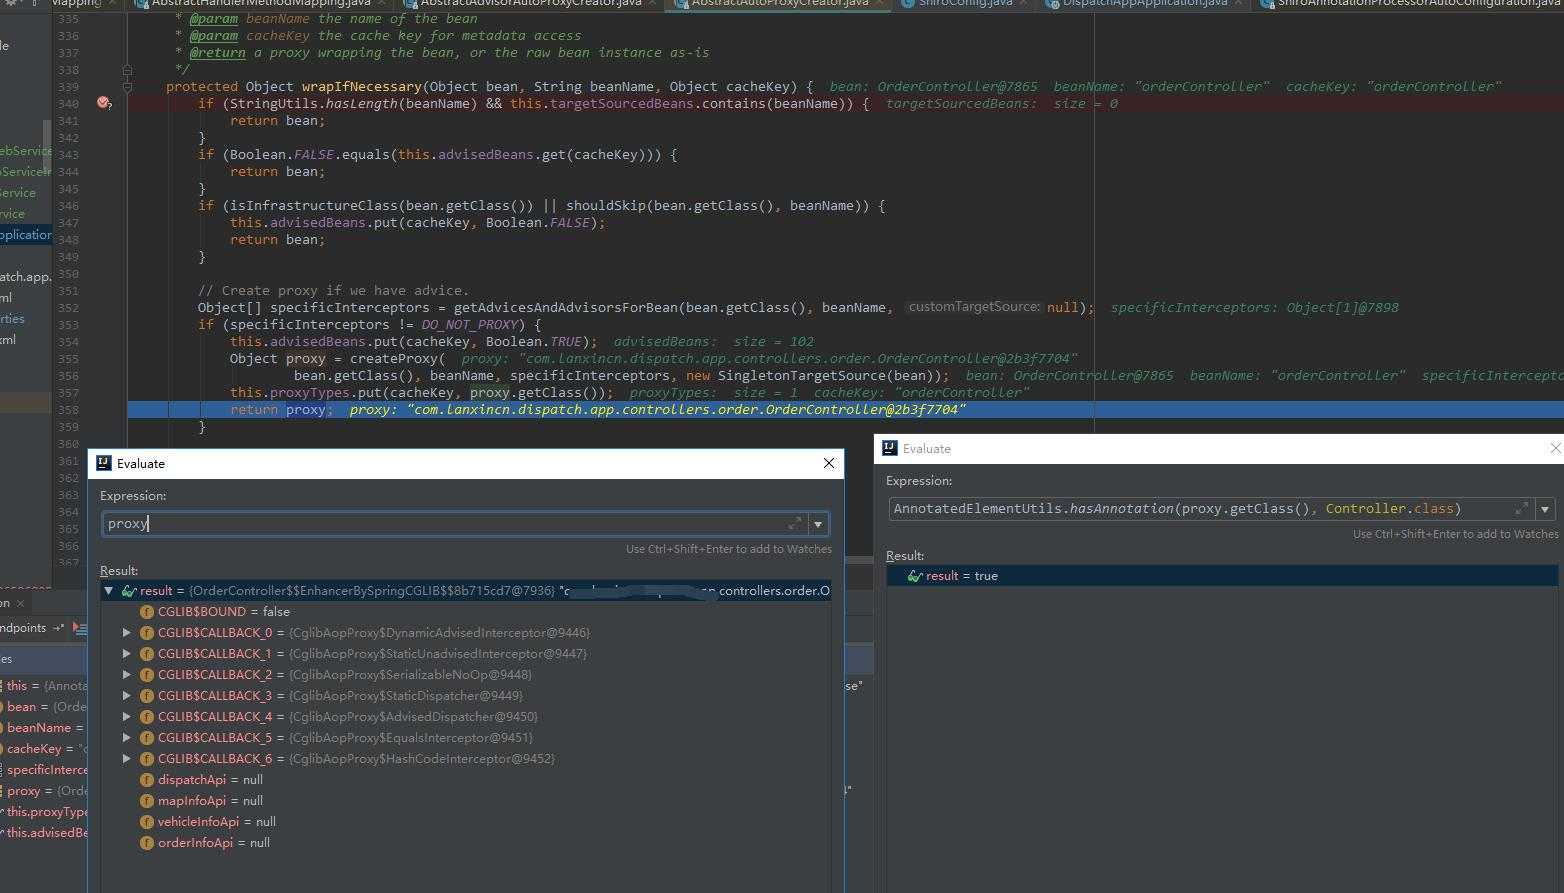
Task: Remove the breakpoint at line 340
Action: [103, 103]
